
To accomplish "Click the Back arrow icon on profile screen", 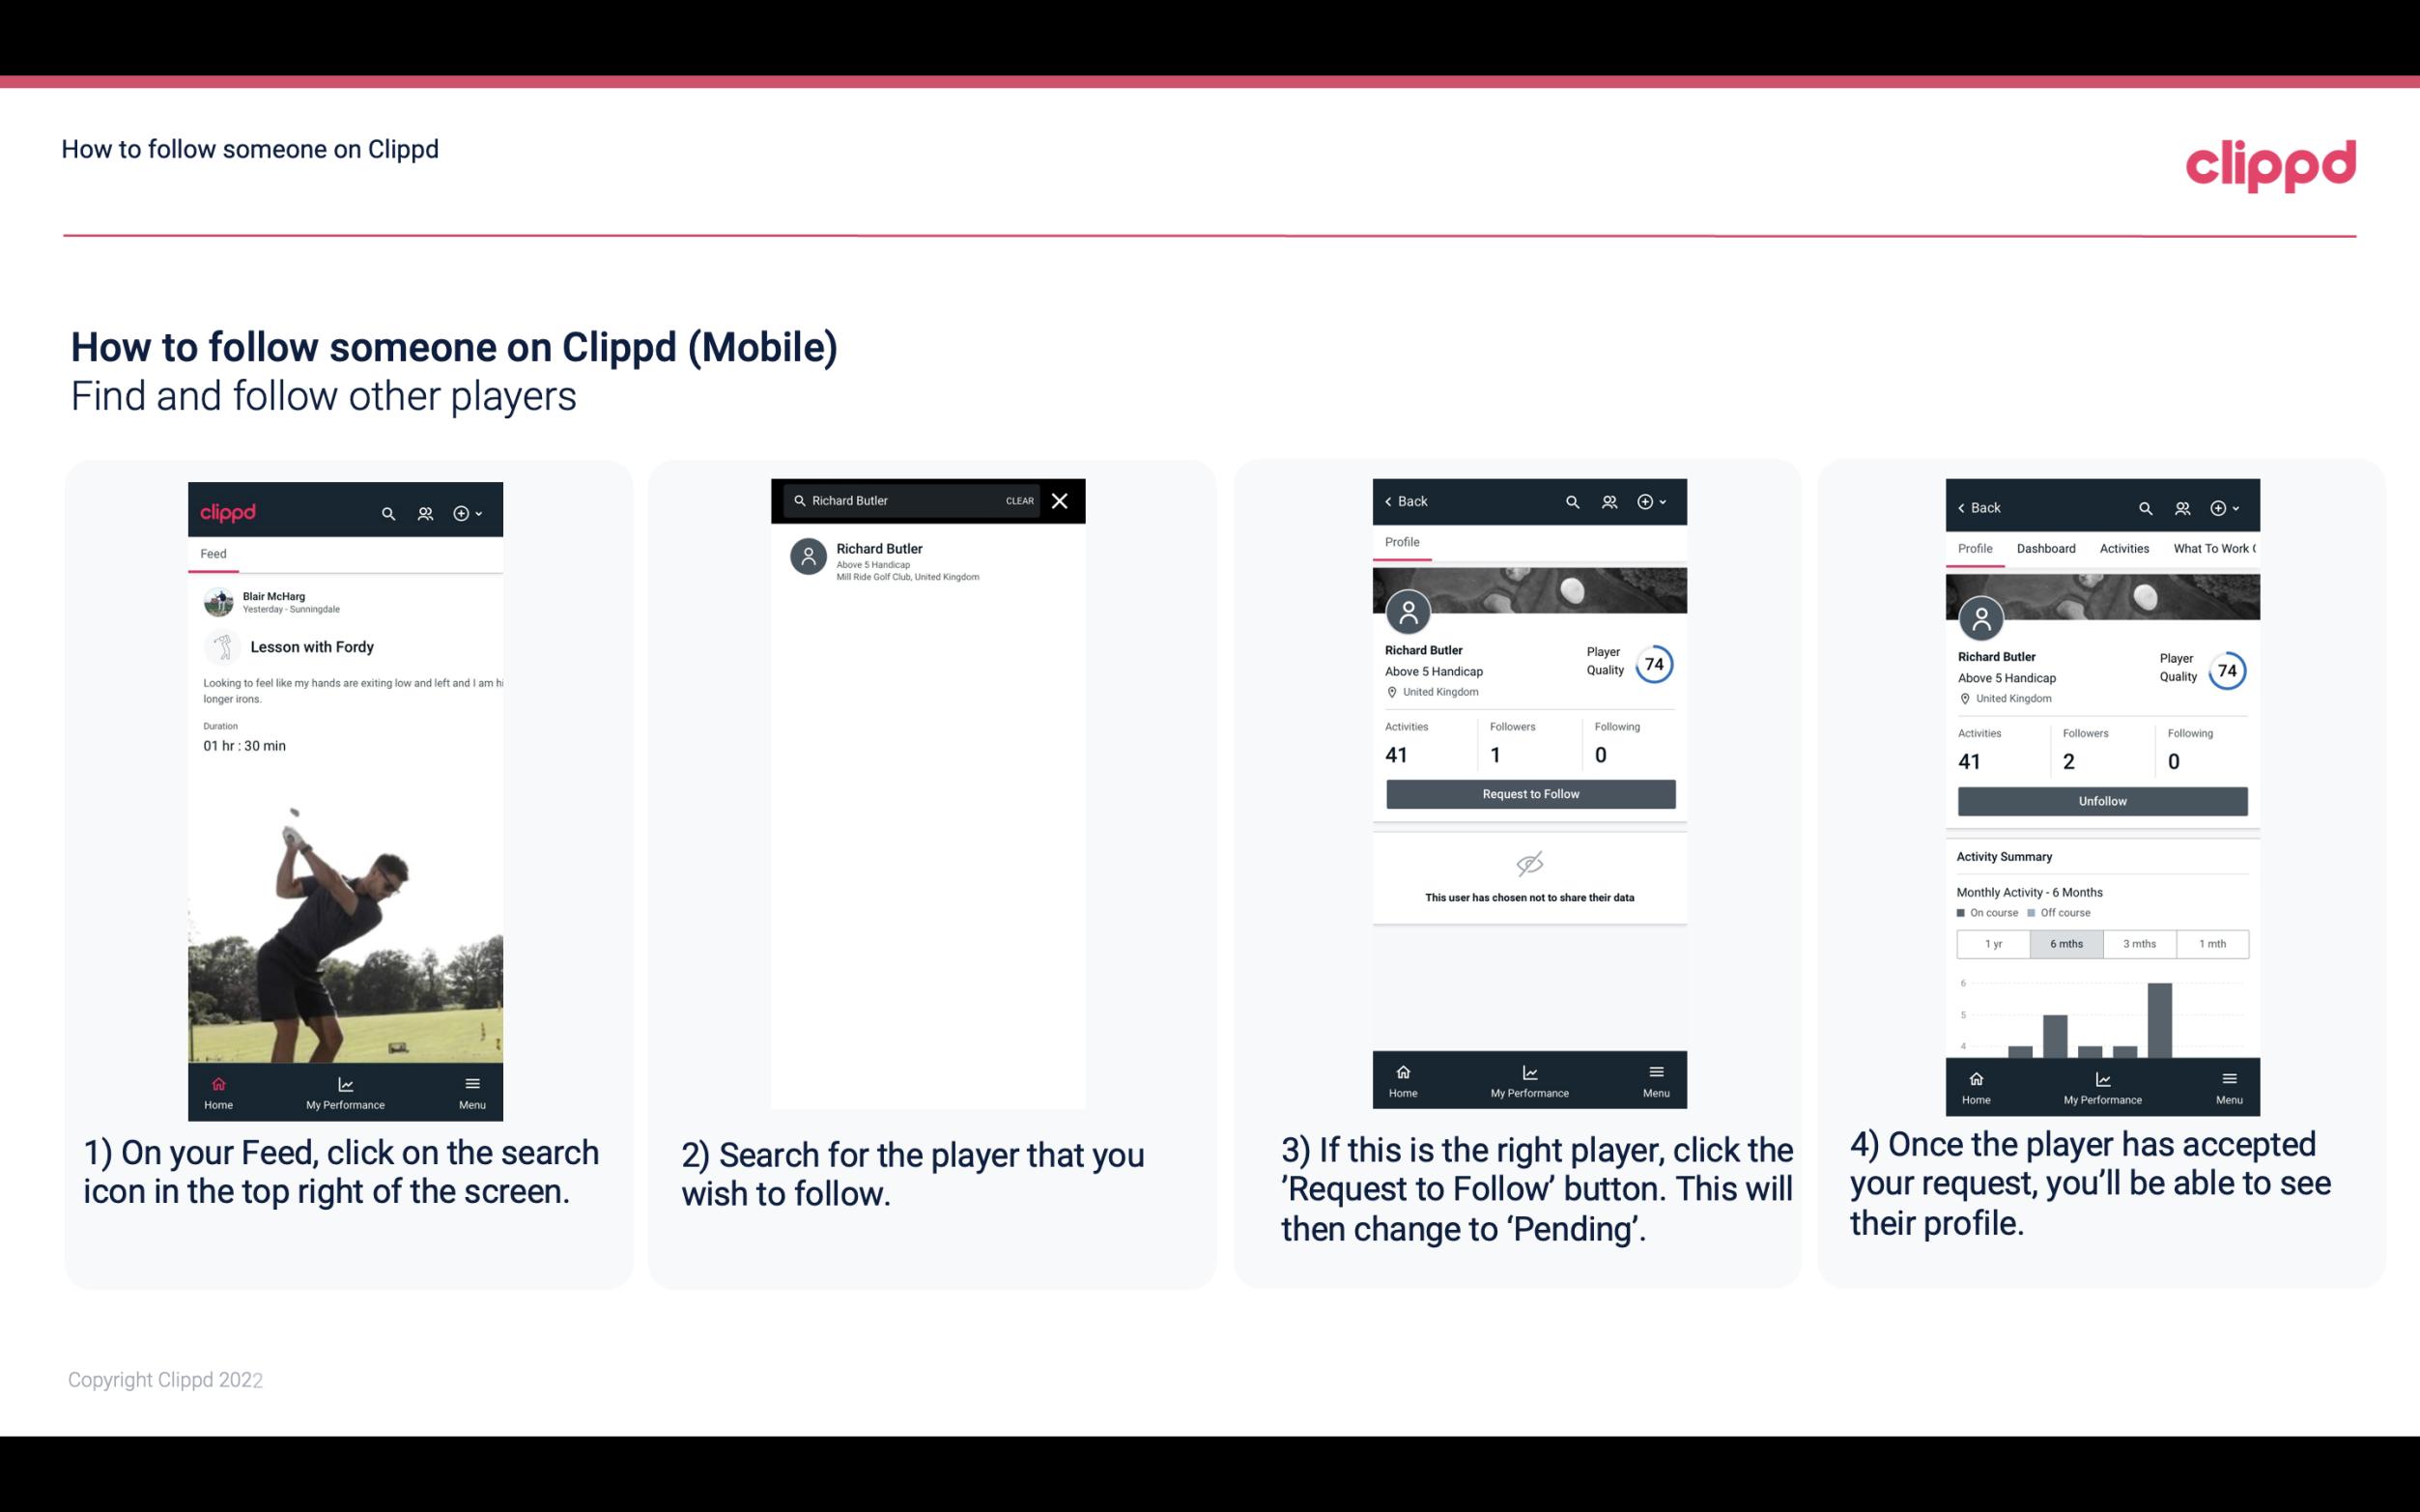I will pos(1389,501).
